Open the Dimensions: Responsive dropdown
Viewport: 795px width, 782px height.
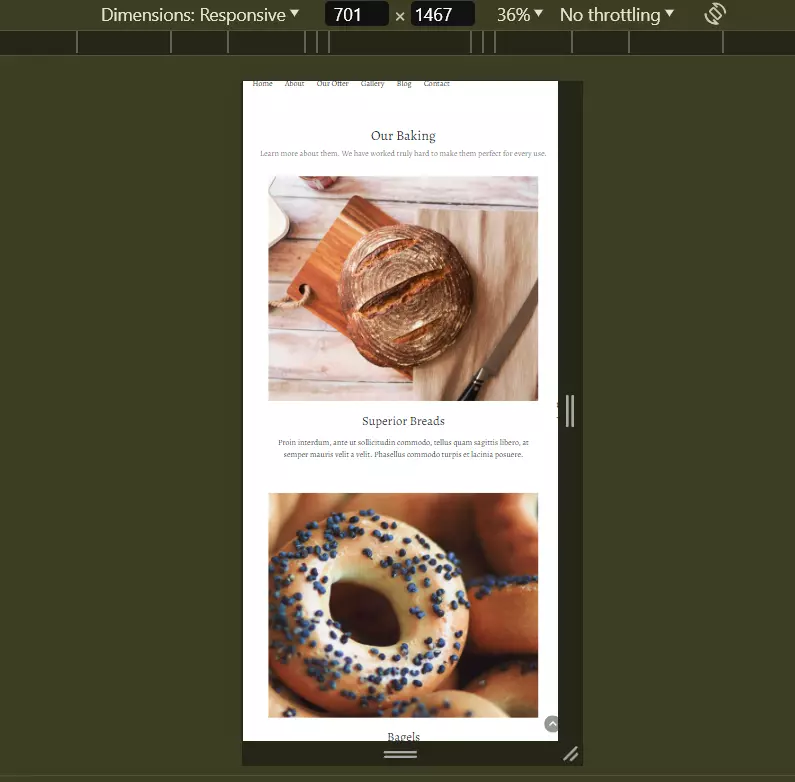pos(200,15)
